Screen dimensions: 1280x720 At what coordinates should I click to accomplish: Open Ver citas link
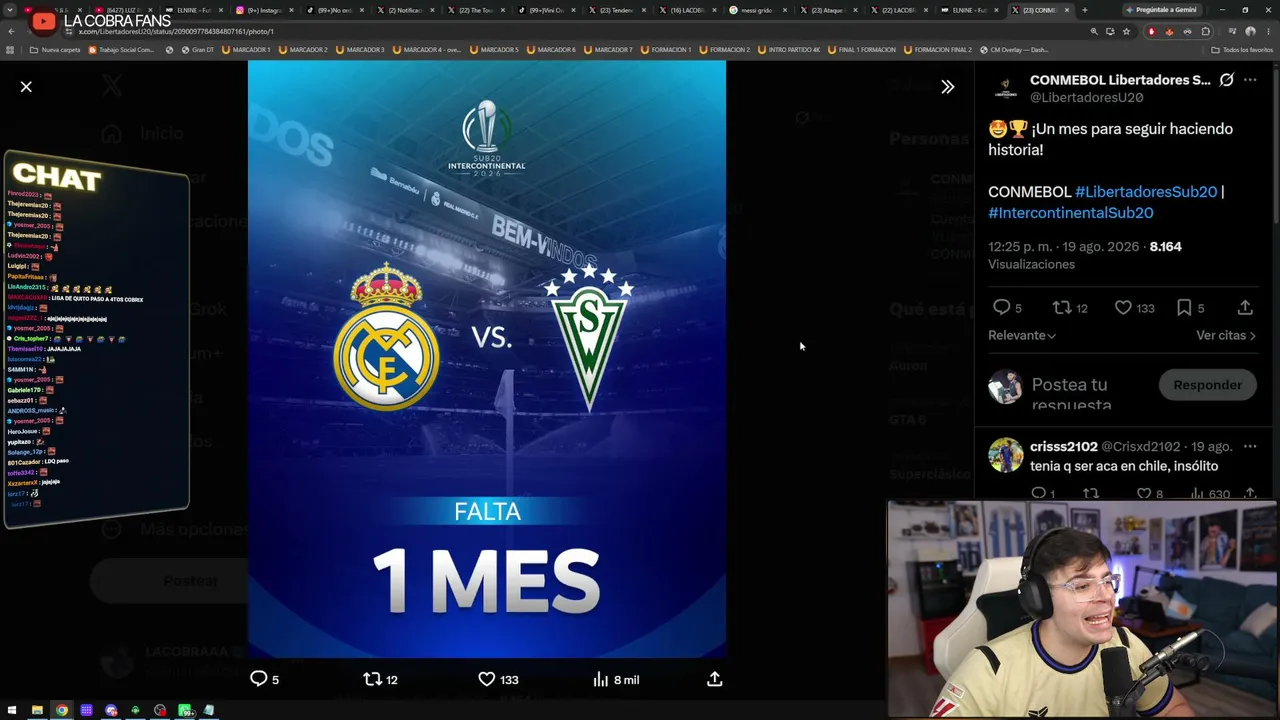point(1225,336)
